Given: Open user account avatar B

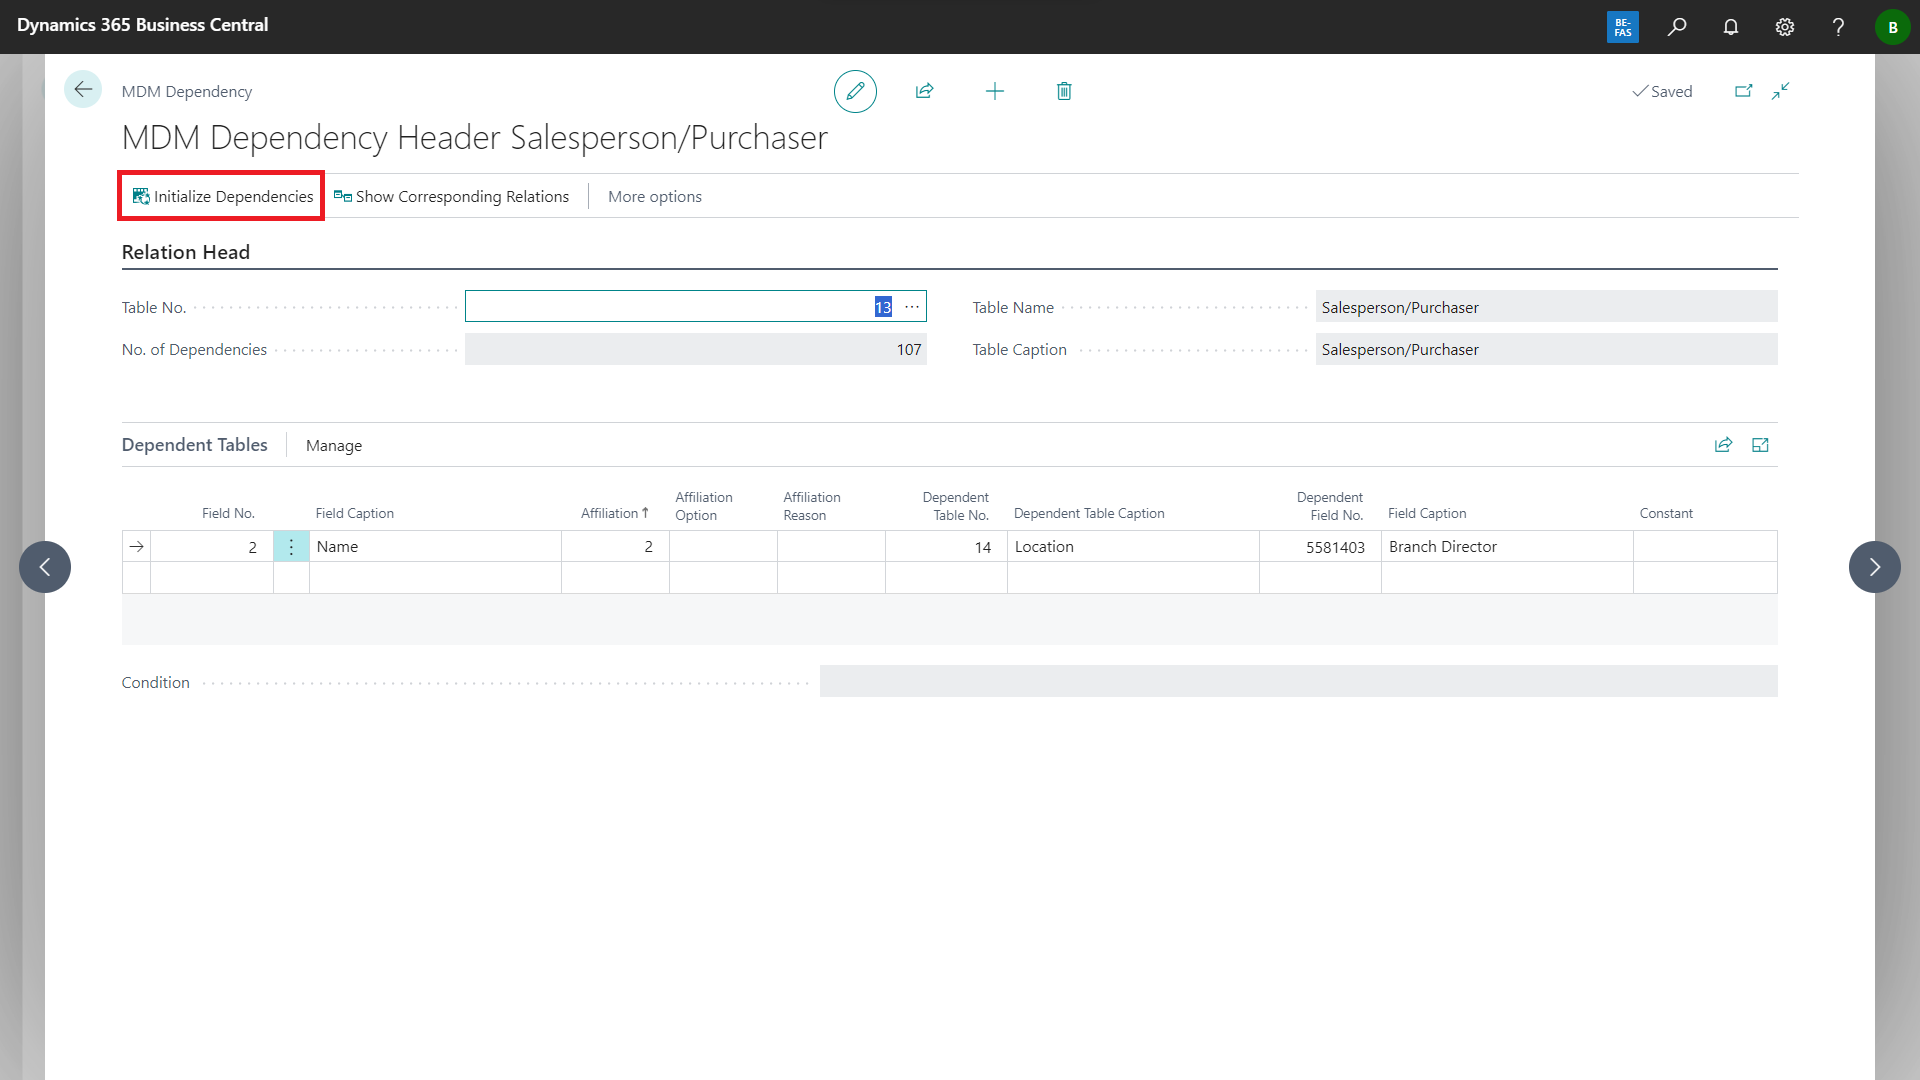Looking at the screenshot, I should [1892, 27].
